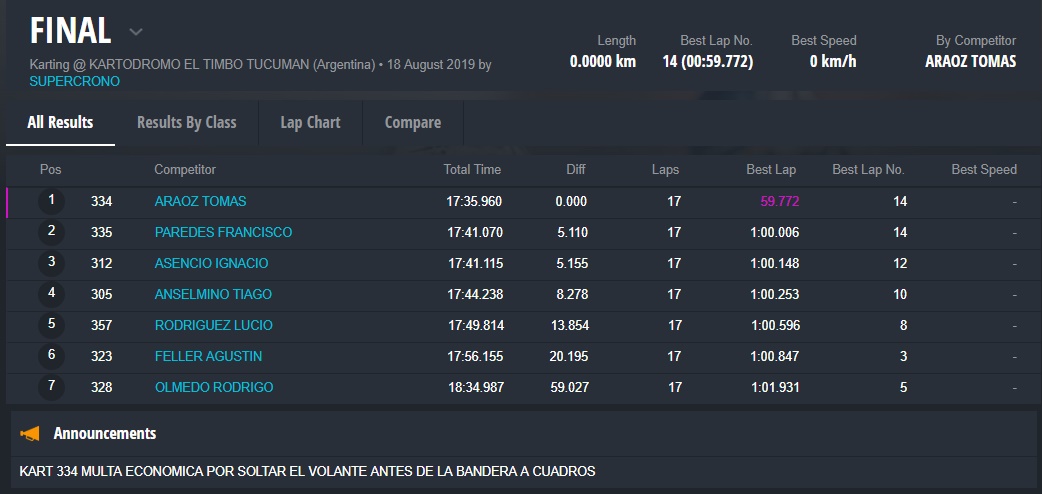This screenshot has height=494, width=1042.
Task: Click the position 1 circle badge
Action: (51, 201)
